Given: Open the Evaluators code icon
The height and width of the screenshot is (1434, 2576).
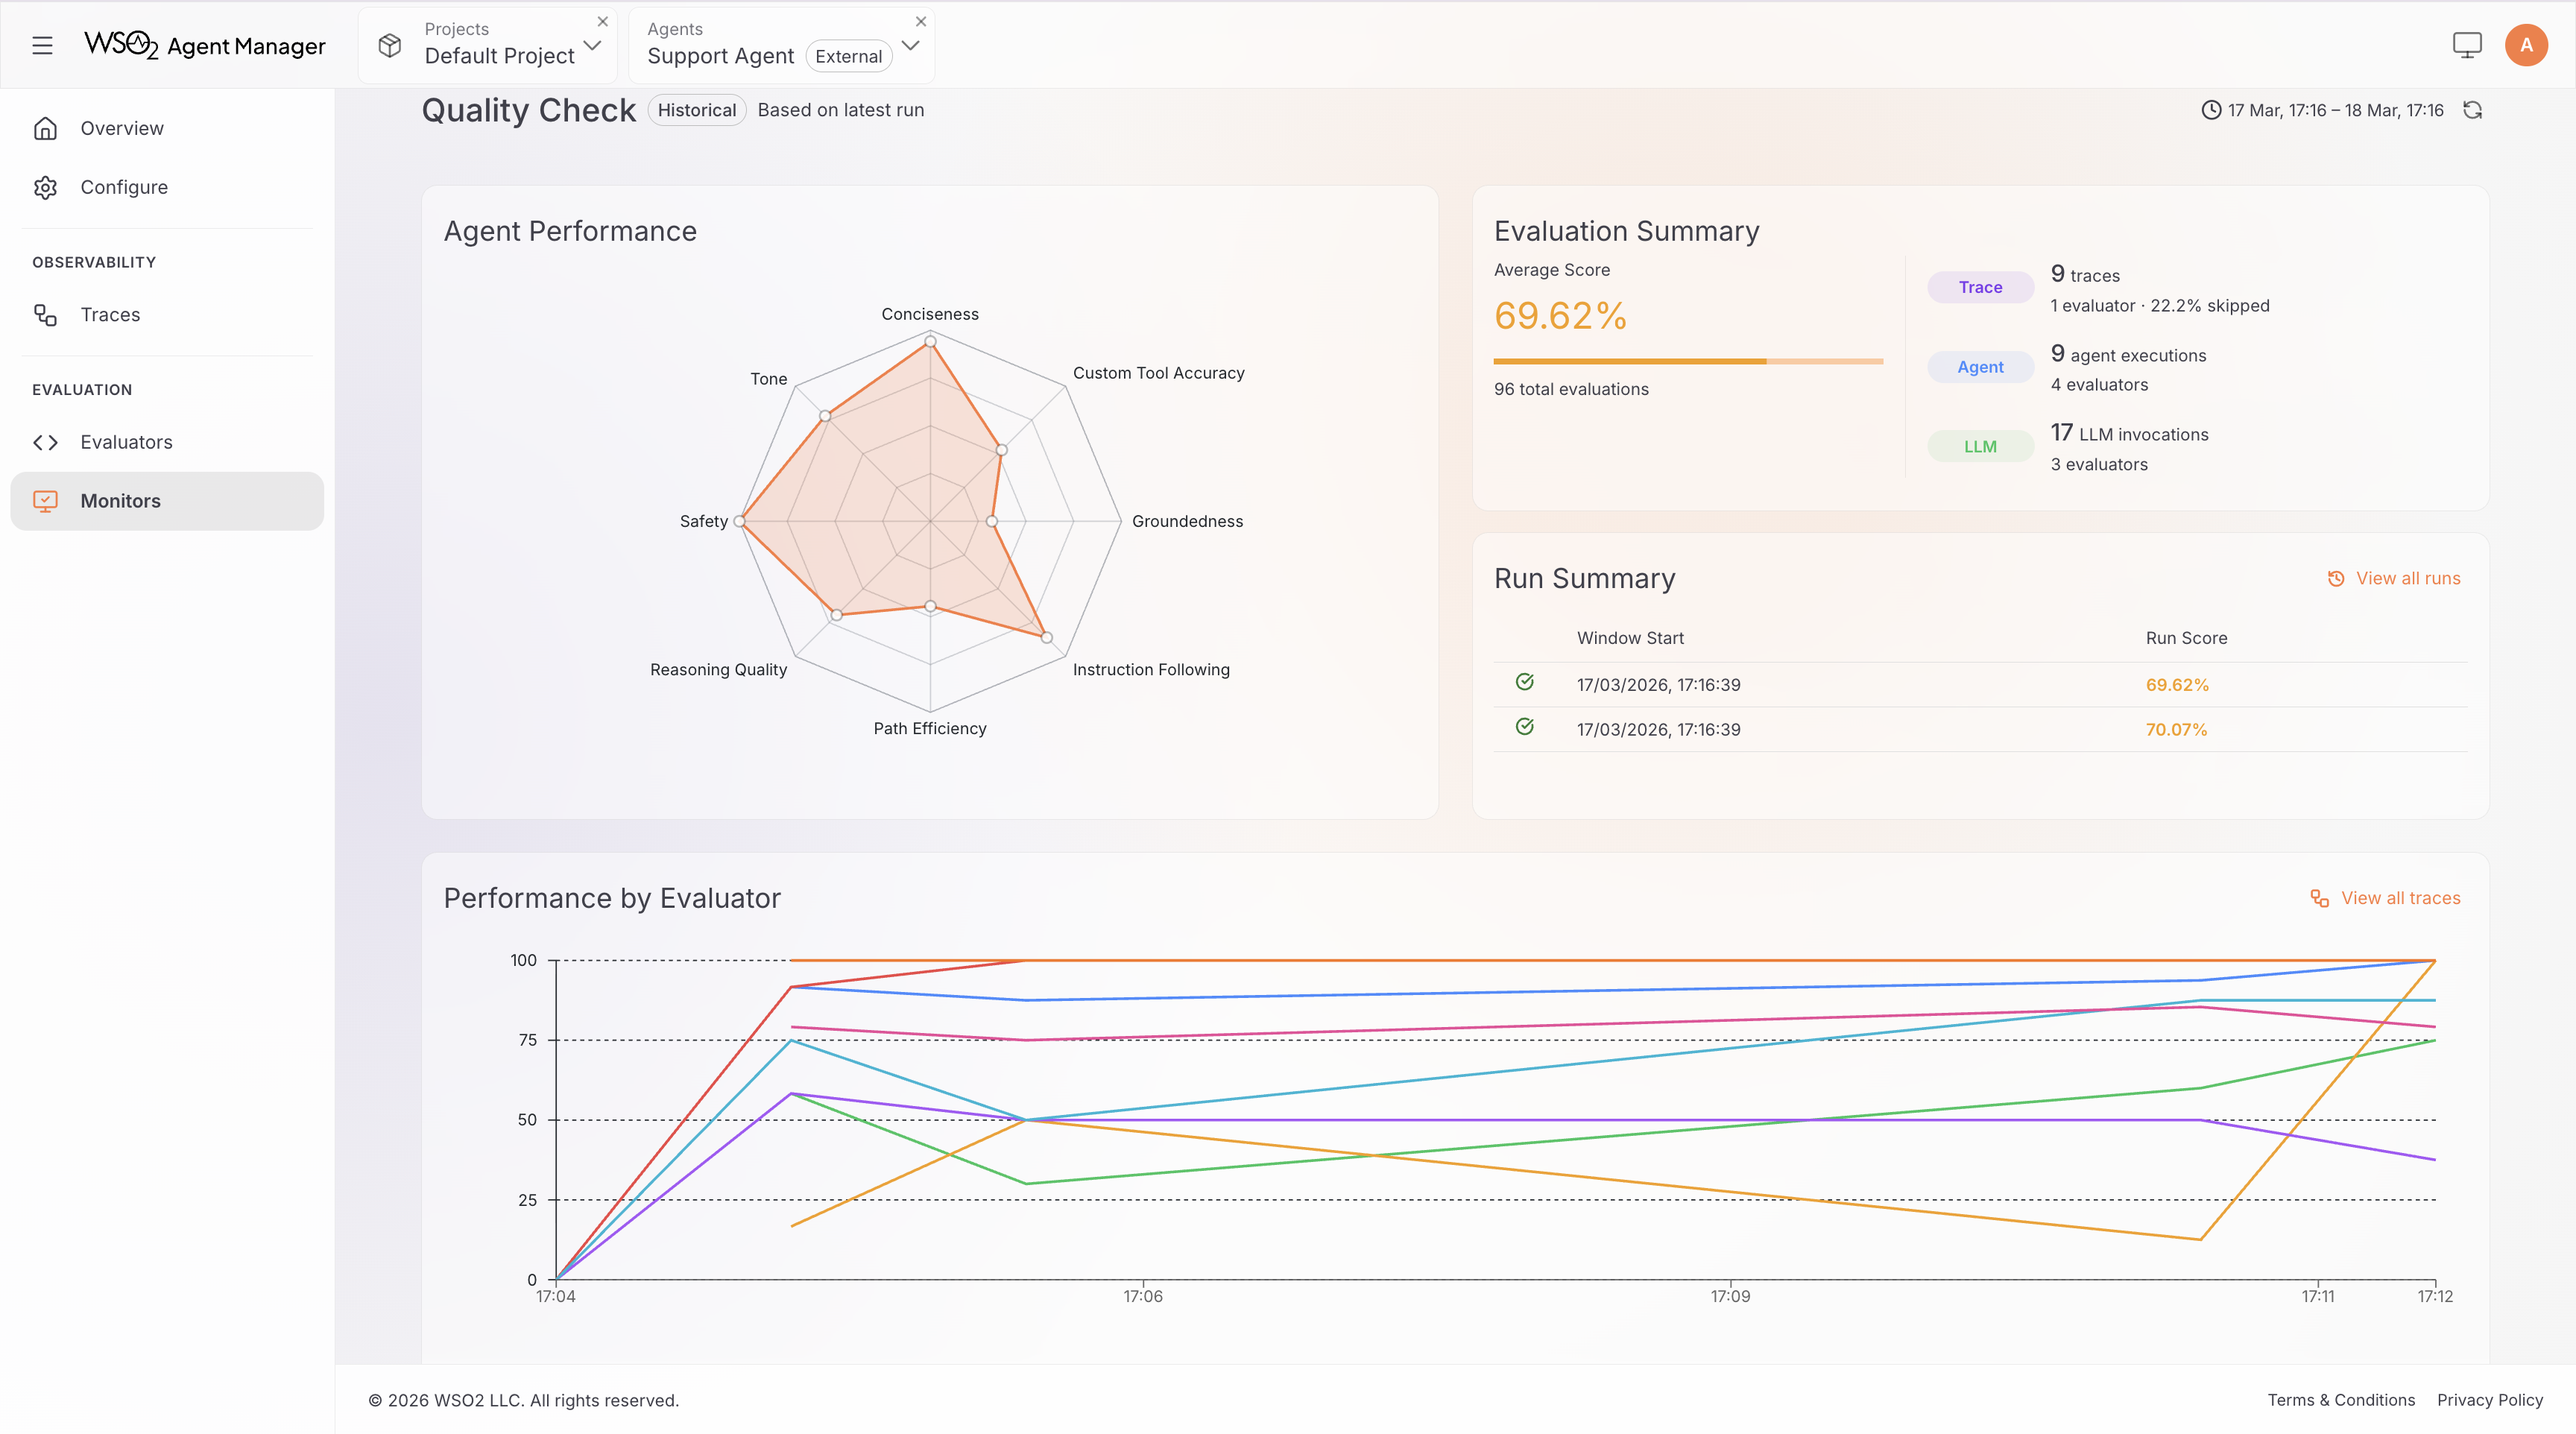Looking at the screenshot, I should [x=45, y=442].
